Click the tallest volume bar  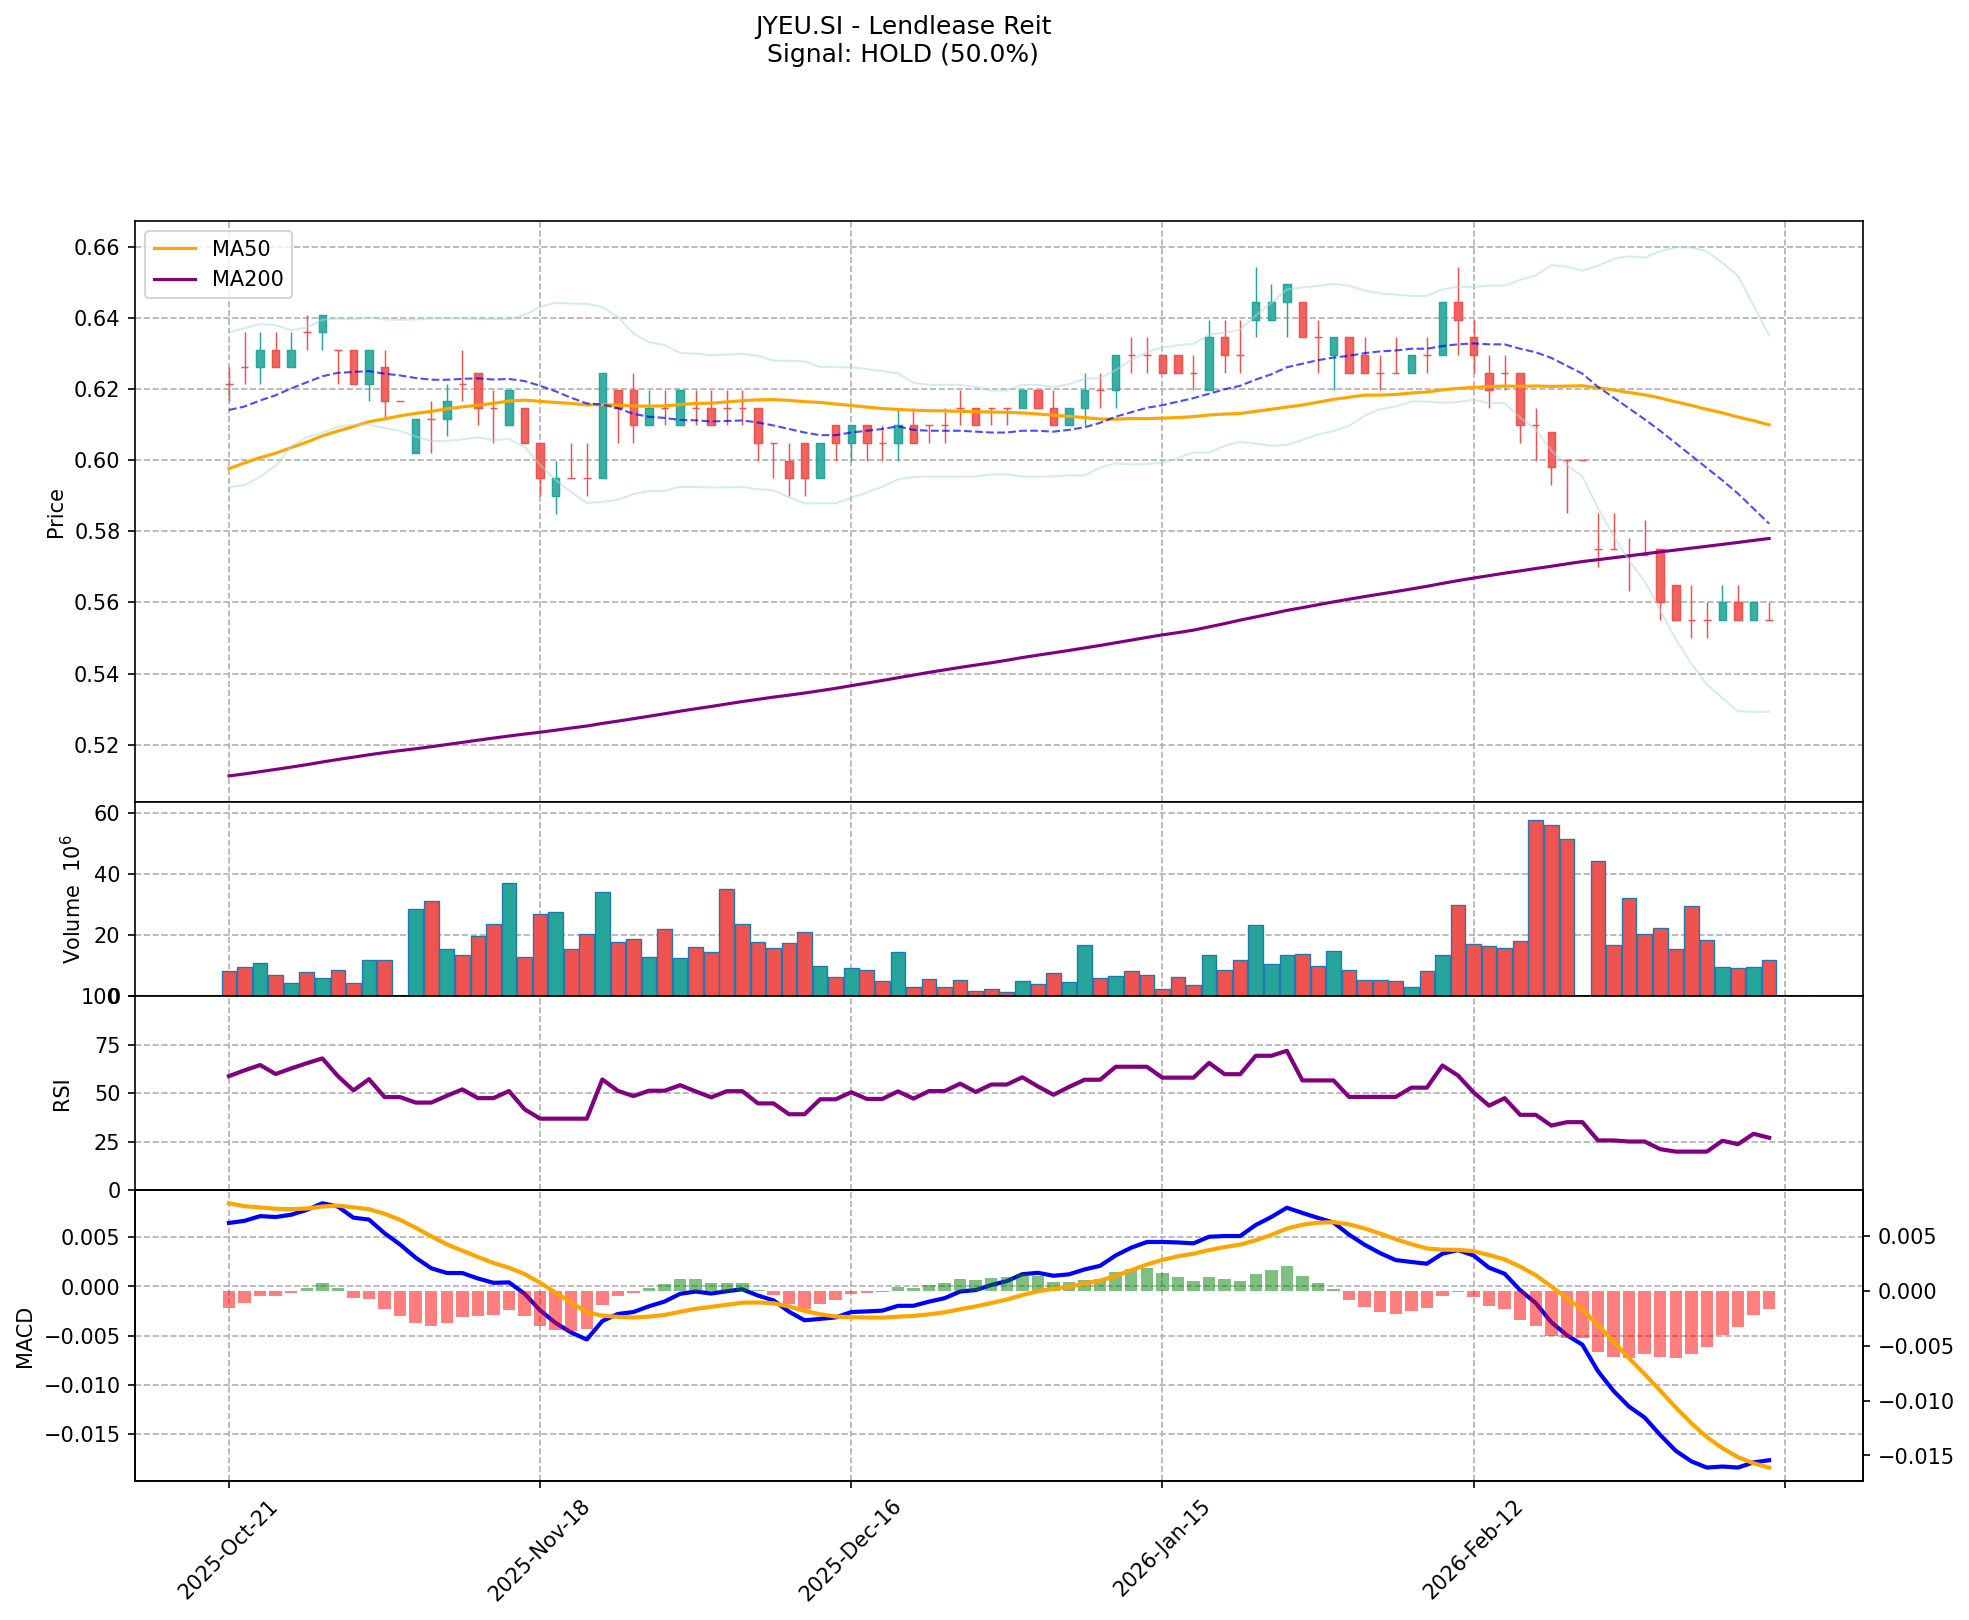[x=1535, y=908]
